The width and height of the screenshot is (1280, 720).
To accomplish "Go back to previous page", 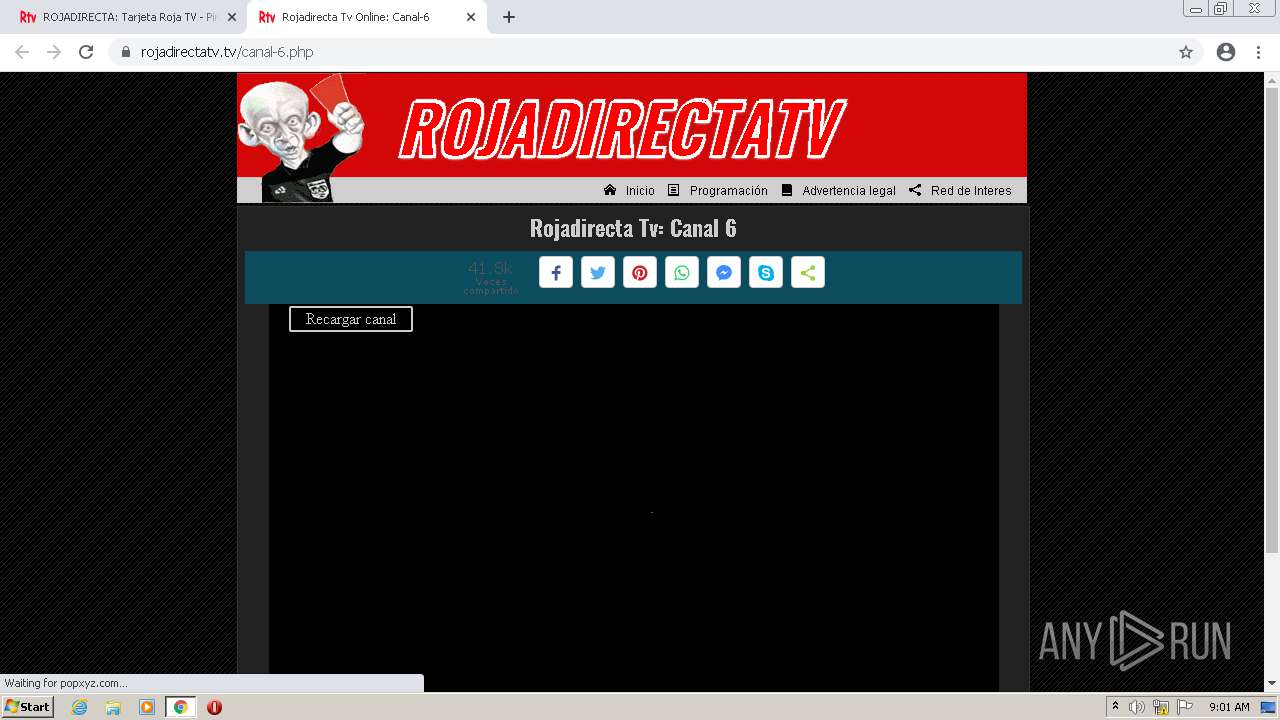I will click(22, 52).
